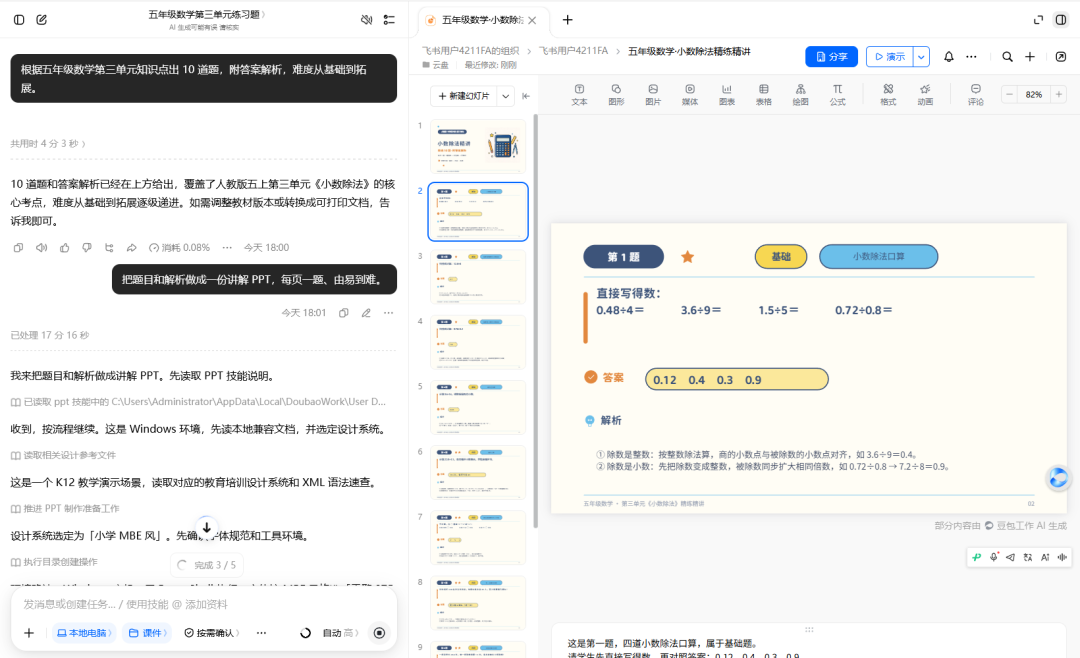
Task: Open the 完成 3 / 5 progress indicator
Action: (x=207, y=565)
